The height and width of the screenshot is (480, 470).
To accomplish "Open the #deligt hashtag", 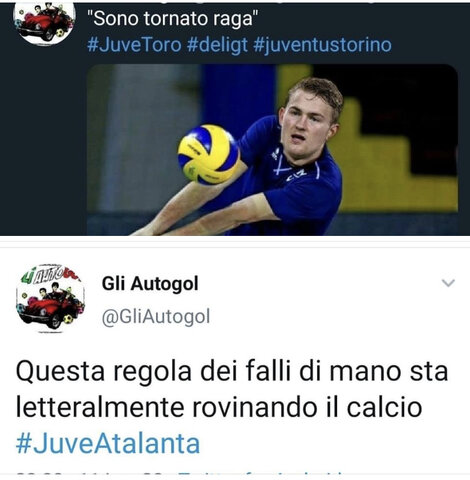I will click(218, 45).
